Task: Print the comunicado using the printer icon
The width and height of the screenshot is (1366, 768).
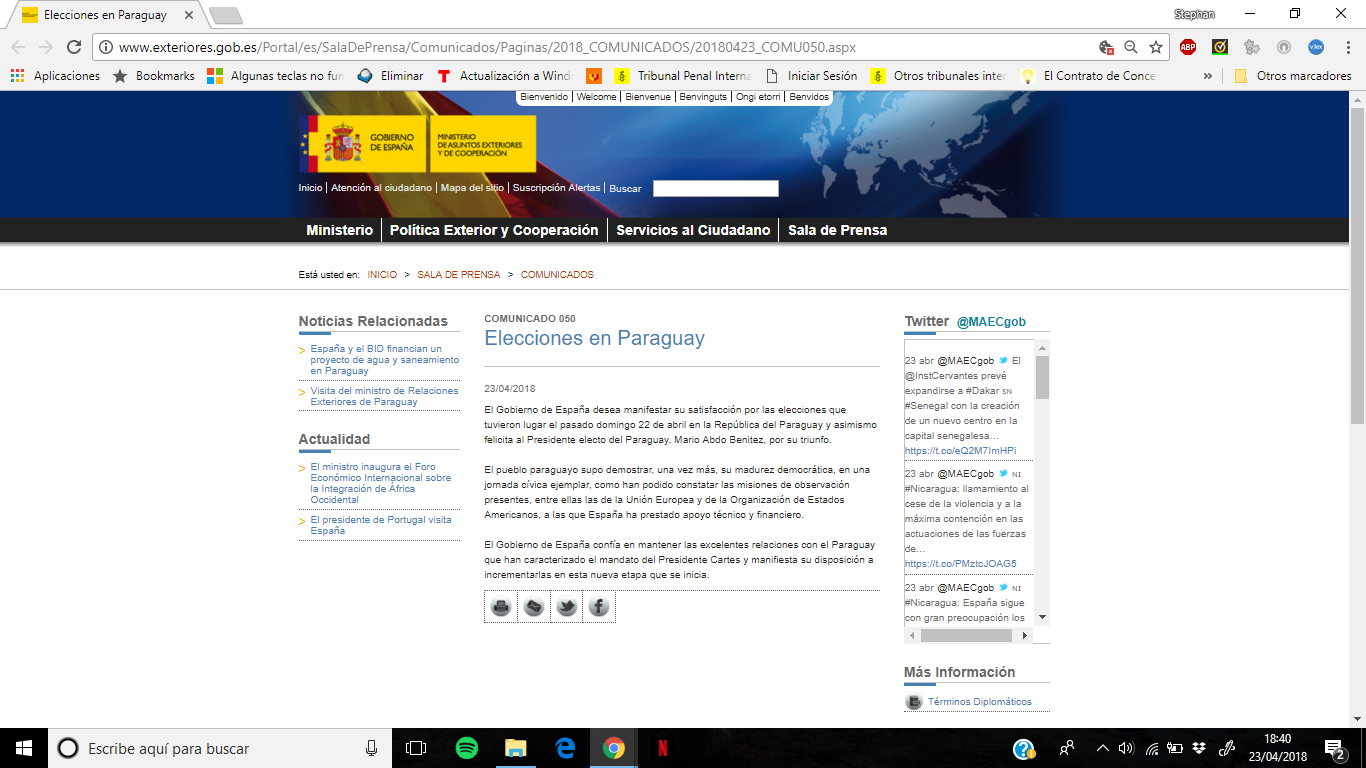Action: pyautogui.click(x=501, y=607)
